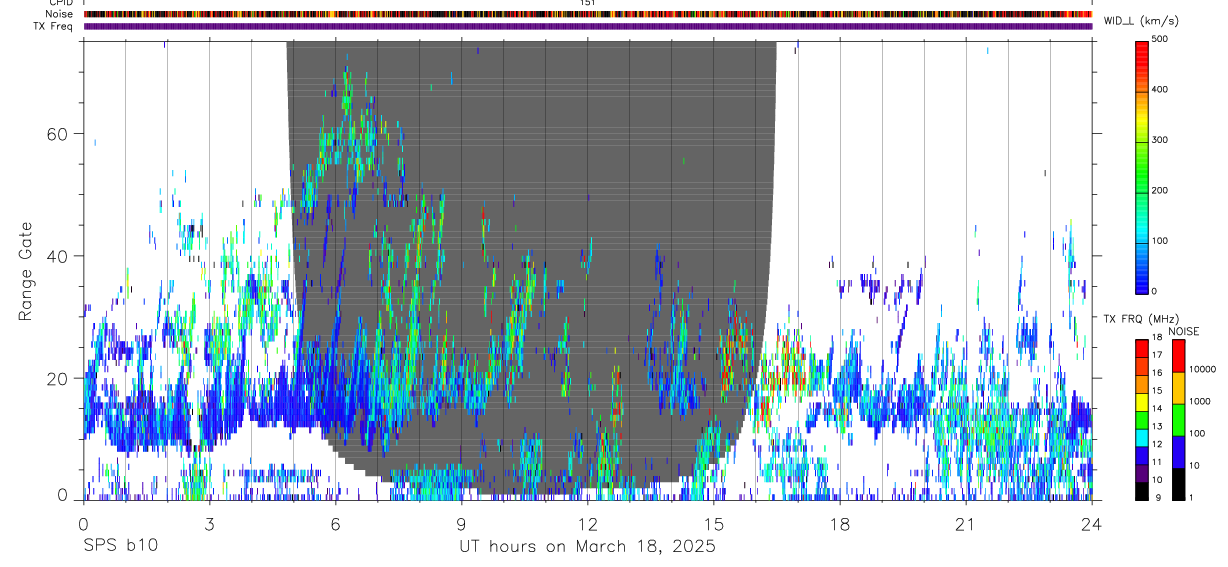Viewport: 1228px width, 567px height.
Task: Click the green swatch in the NOISE colorbar
Action: pos(1179,419)
